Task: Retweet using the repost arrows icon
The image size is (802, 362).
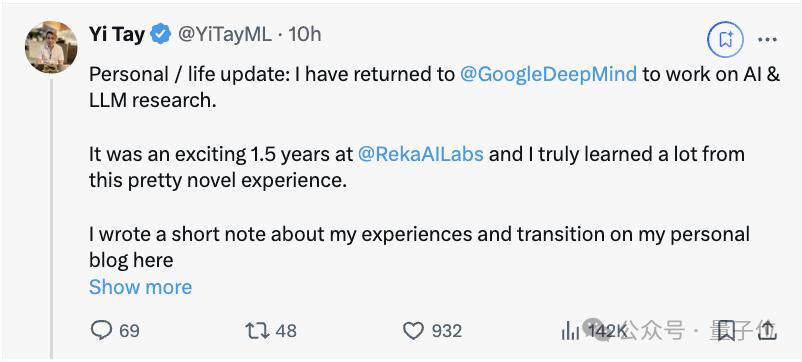Action: [257, 331]
